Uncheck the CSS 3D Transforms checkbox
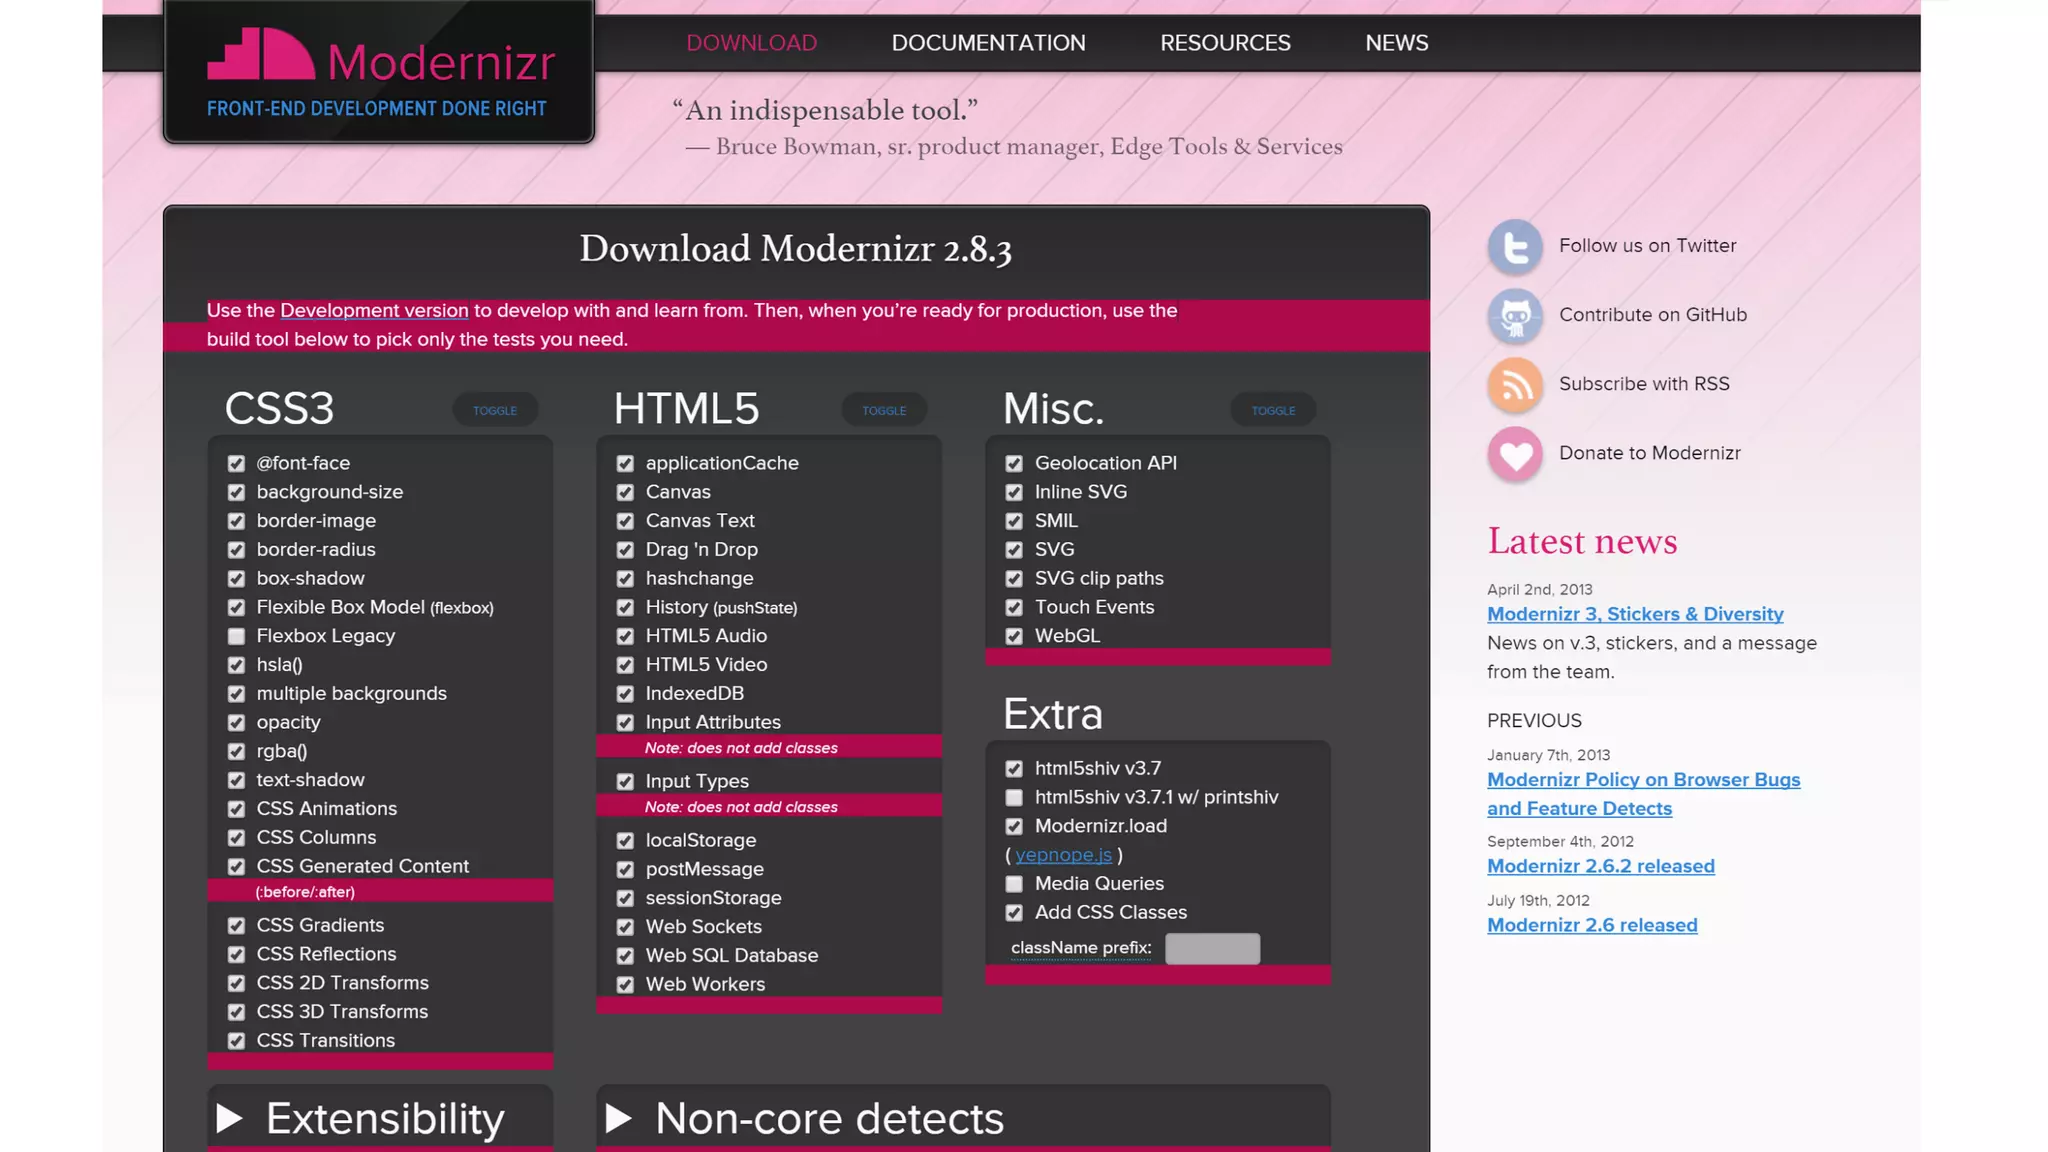The height and width of the screenshot is (1152, 2048). click(x=236, y=1012)
